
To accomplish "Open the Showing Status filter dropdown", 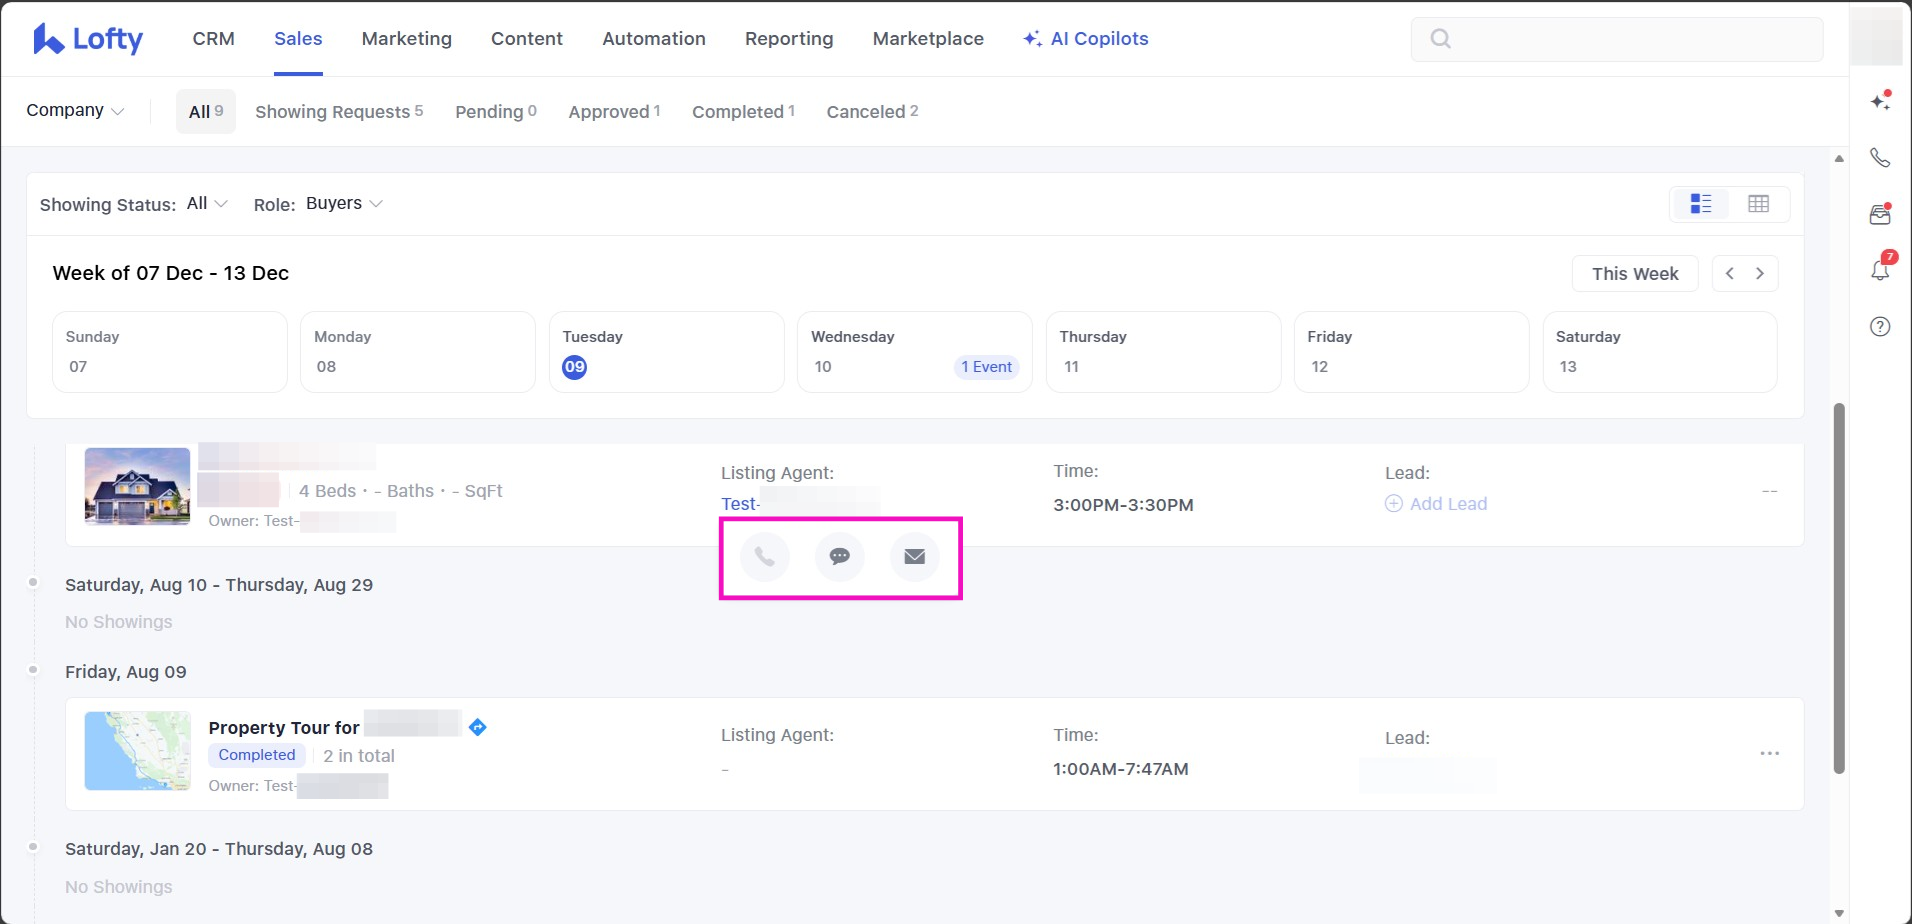I will coord(208,204).
